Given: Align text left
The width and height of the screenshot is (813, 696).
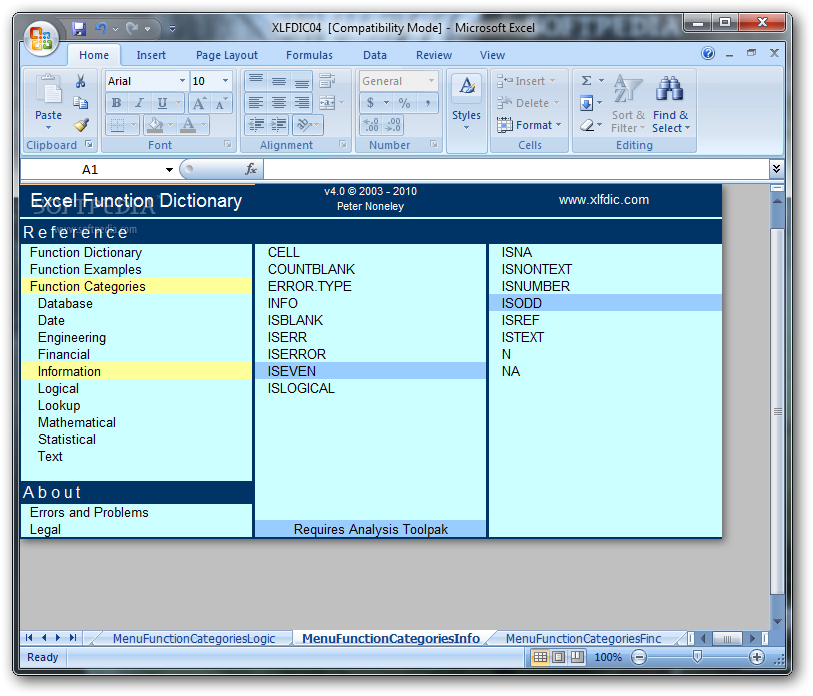Looking at the screenshot, I should click(256, 103).
